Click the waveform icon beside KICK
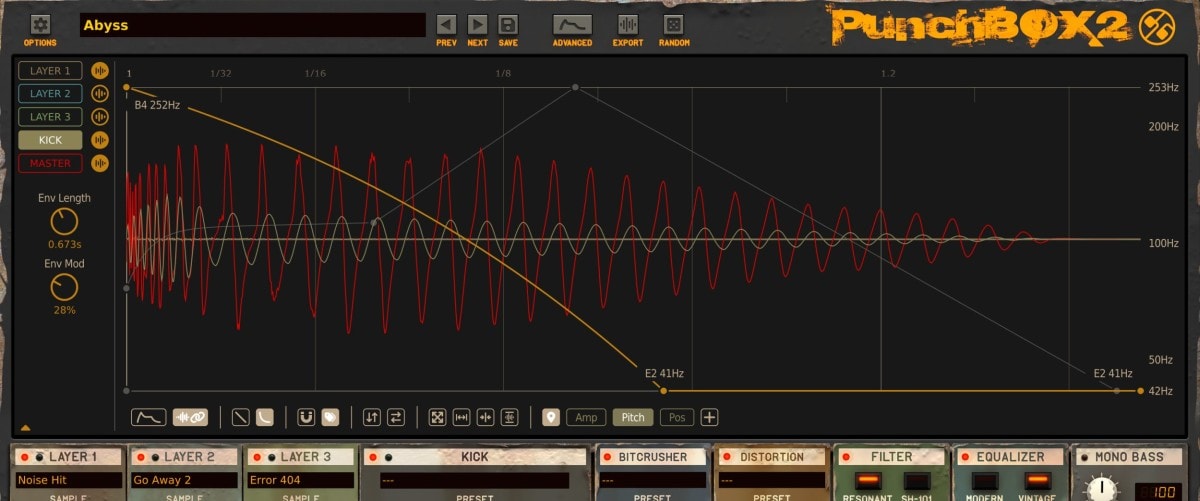Image resolution: width=1200 pixels, height=501 pixels. [99, 140]
